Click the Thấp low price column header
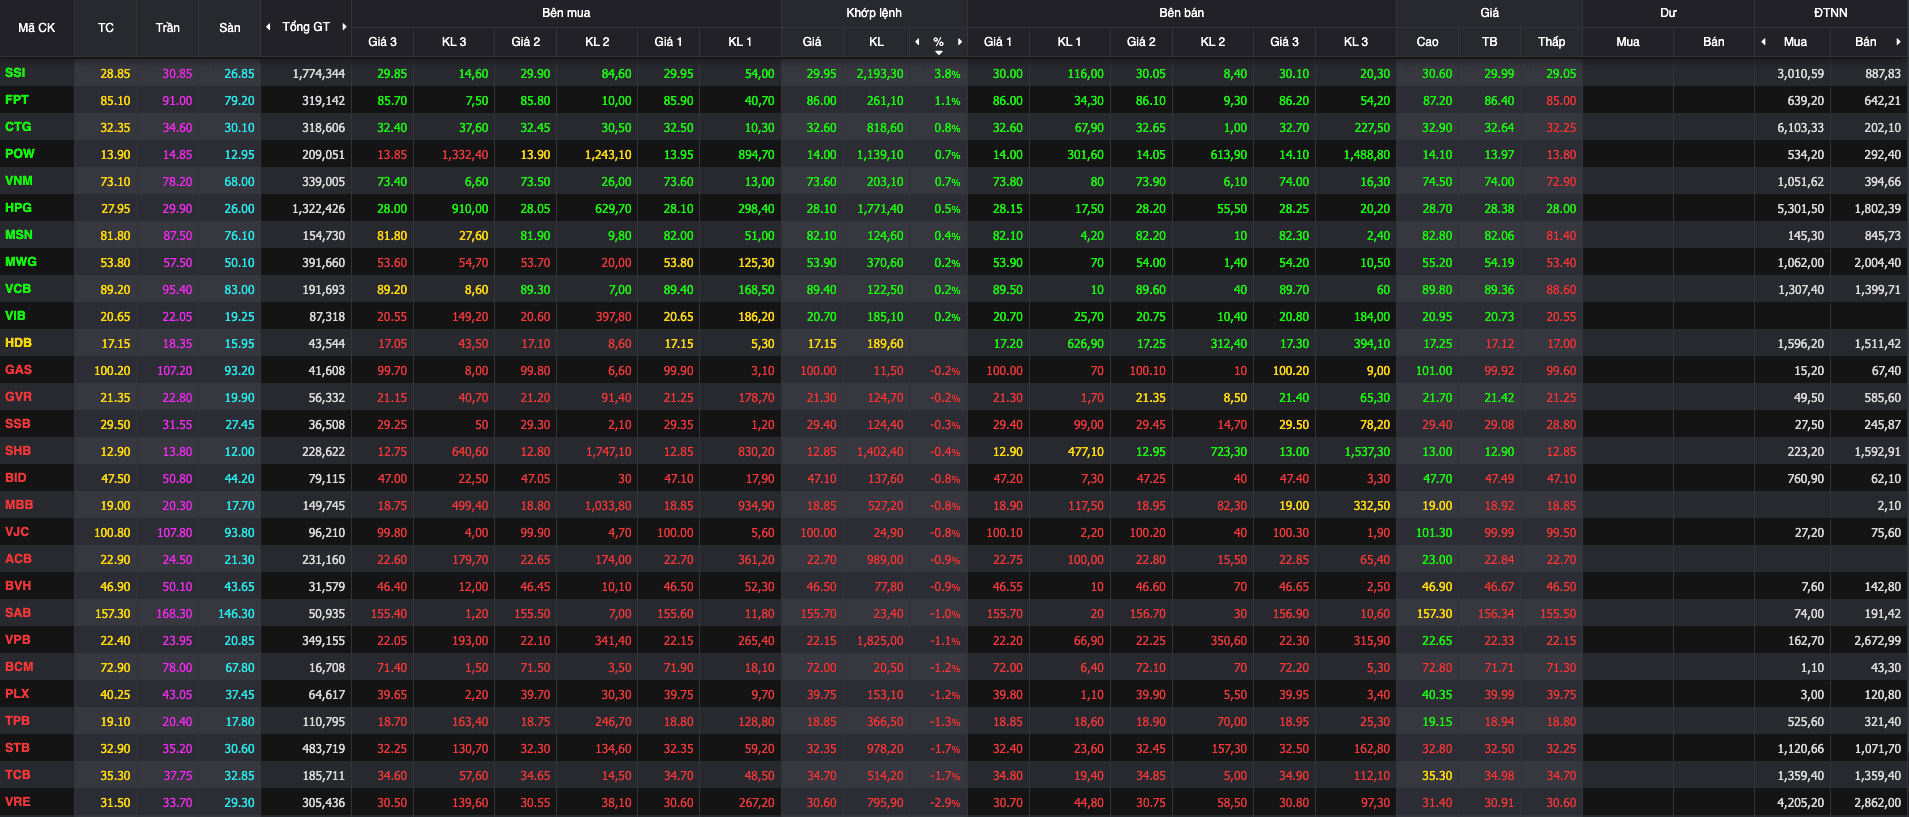Screen dimensions: 1909x817 1552,42
